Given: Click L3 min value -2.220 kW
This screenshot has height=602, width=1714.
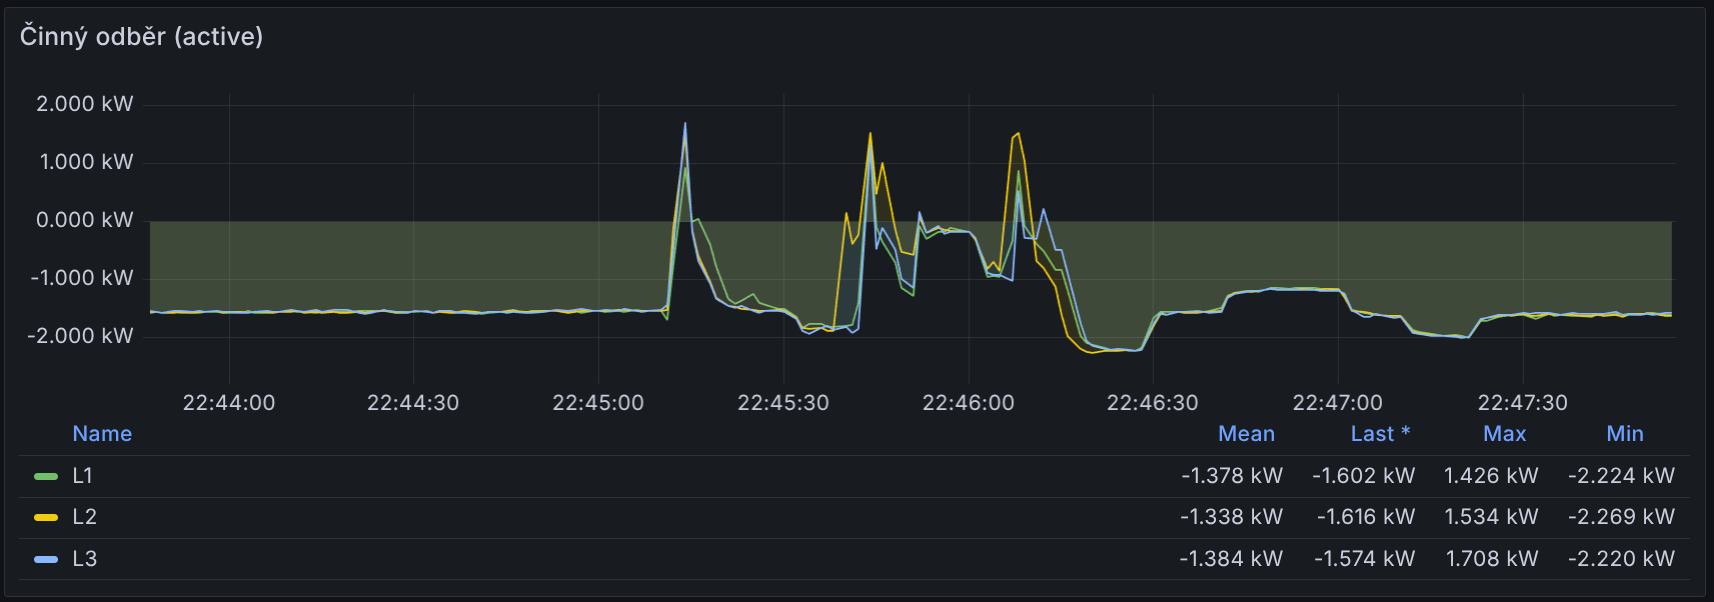Looking at the screenshot, I should tap(1621, 559).
